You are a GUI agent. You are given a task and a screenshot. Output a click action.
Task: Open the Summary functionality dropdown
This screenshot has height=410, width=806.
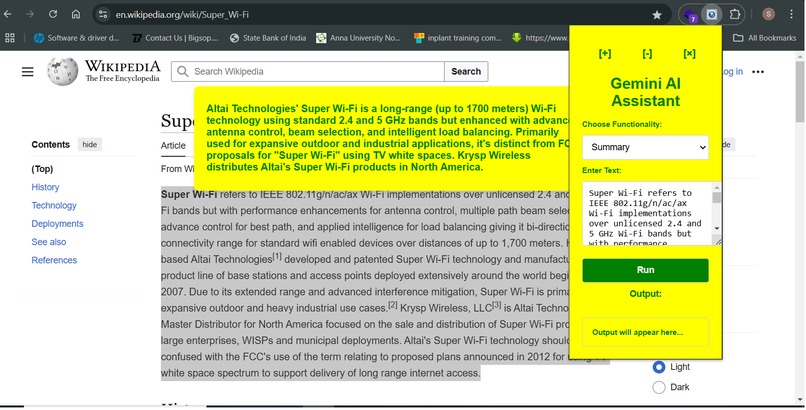(x=646, y=147)
